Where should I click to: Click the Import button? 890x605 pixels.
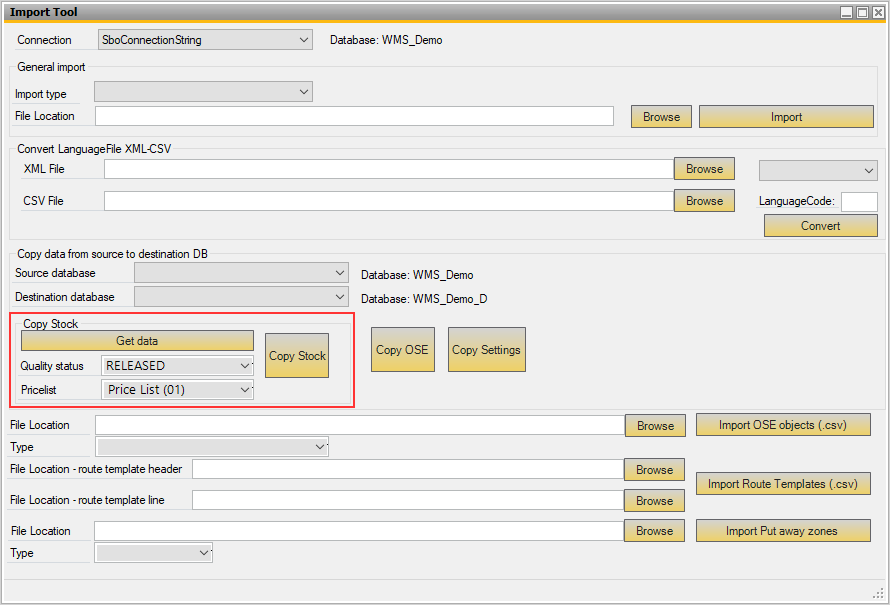(786, 117)
